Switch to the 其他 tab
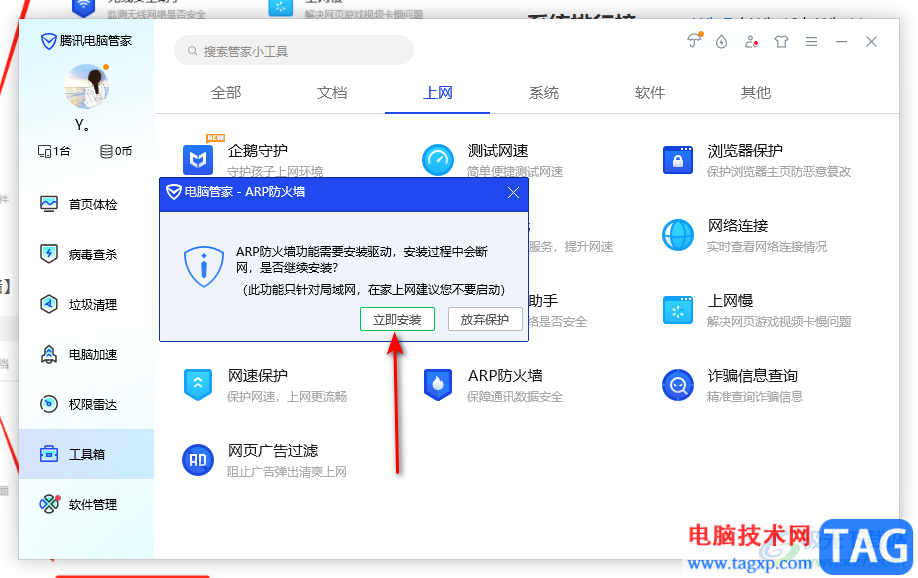Image resolution: width=918 pixels, height=578 pixels. pyautogui.click(x=756, y=93)
